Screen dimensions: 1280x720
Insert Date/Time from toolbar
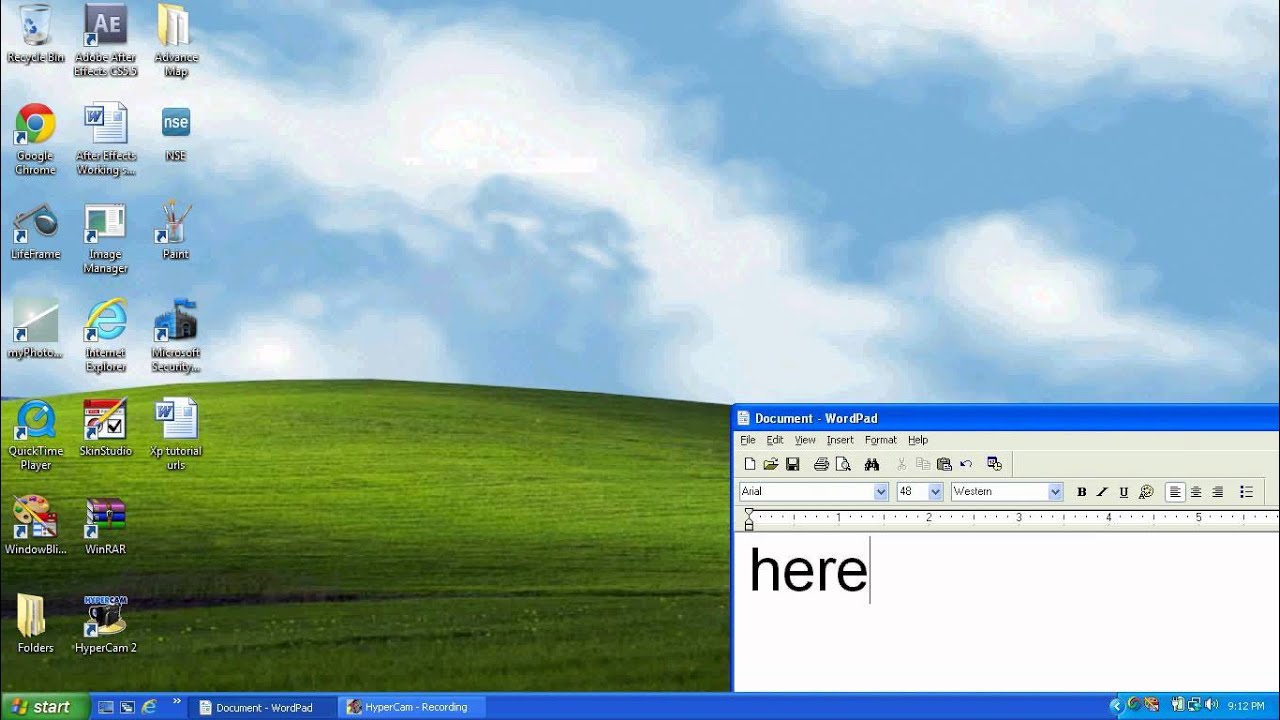994,464
